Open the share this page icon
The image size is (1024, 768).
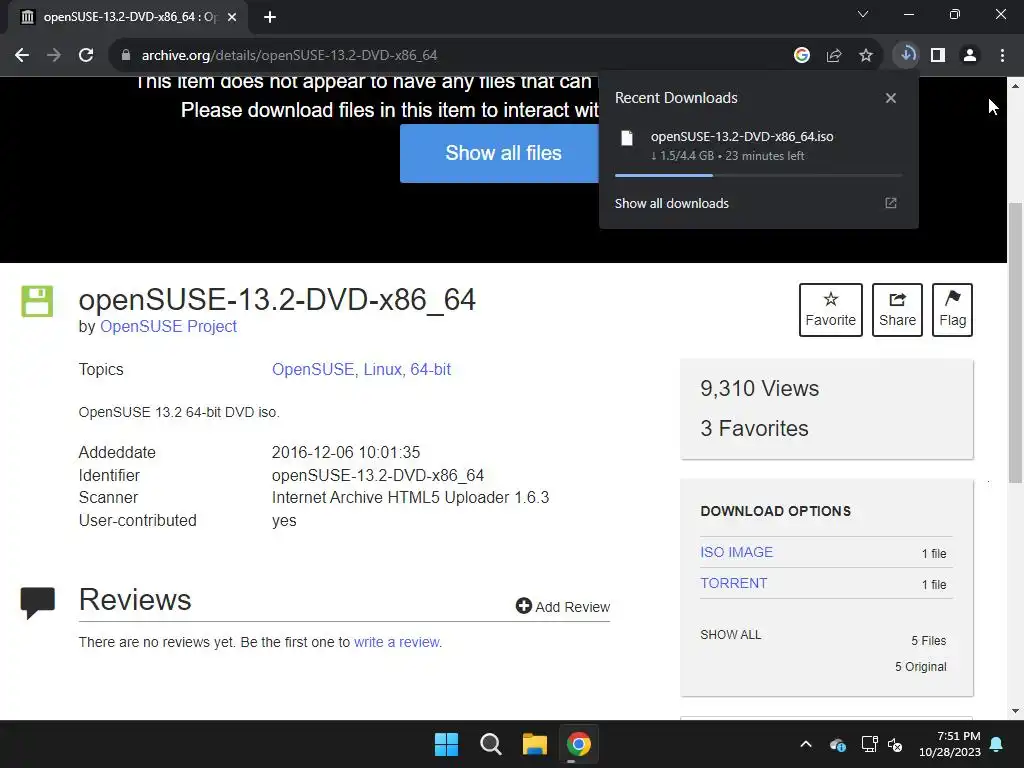tap(834, 56)
